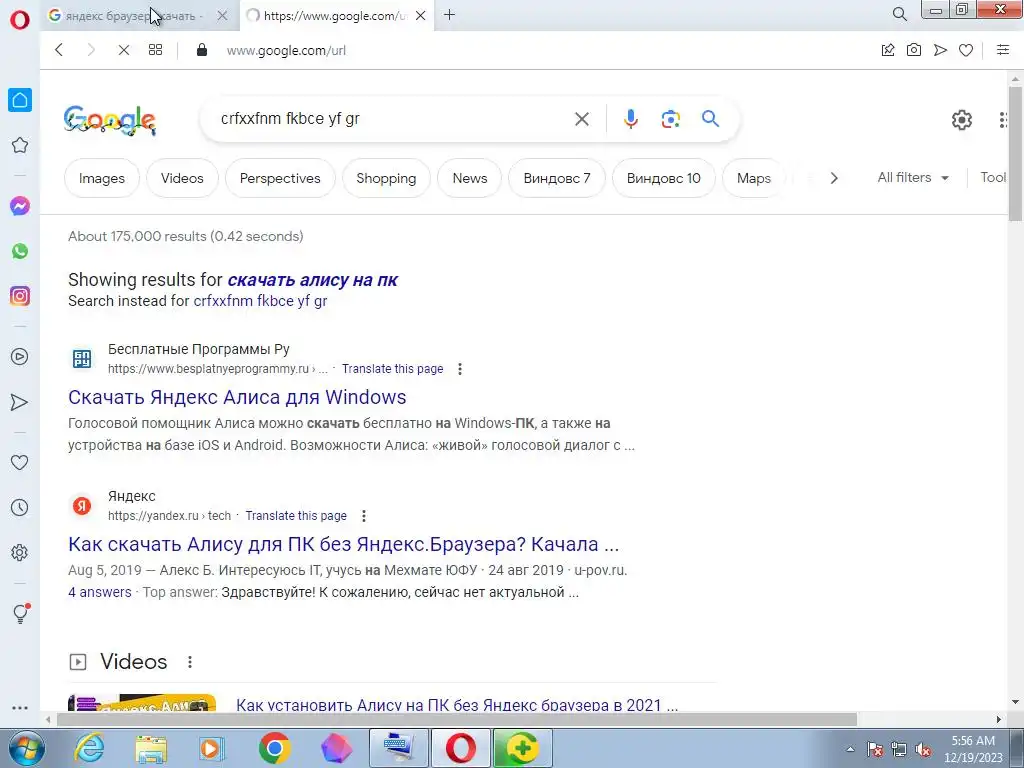Image resolution: width=1024 pixels, height=768 pixels.
Task: Show more filter chips with right chevron
Action: [833, 178]
